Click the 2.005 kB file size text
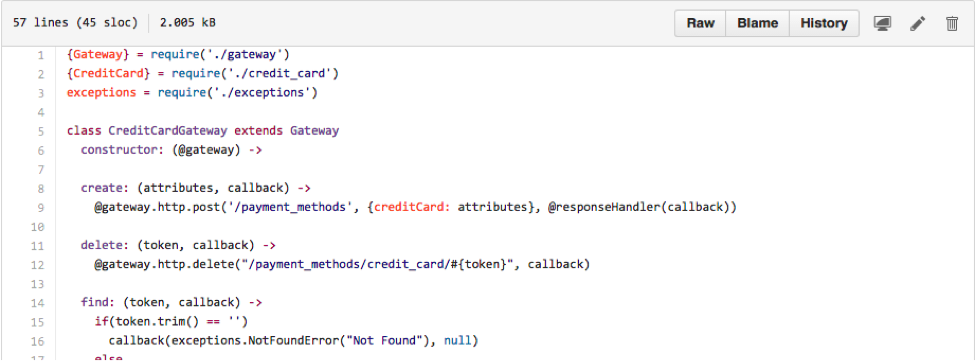 (x=188, y=23)
